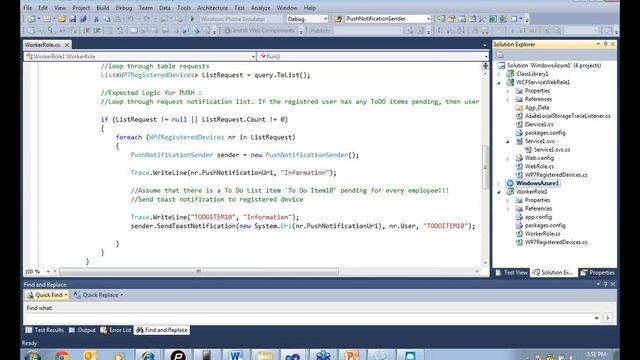Collapse the Service1.svc node

point(508,142)
